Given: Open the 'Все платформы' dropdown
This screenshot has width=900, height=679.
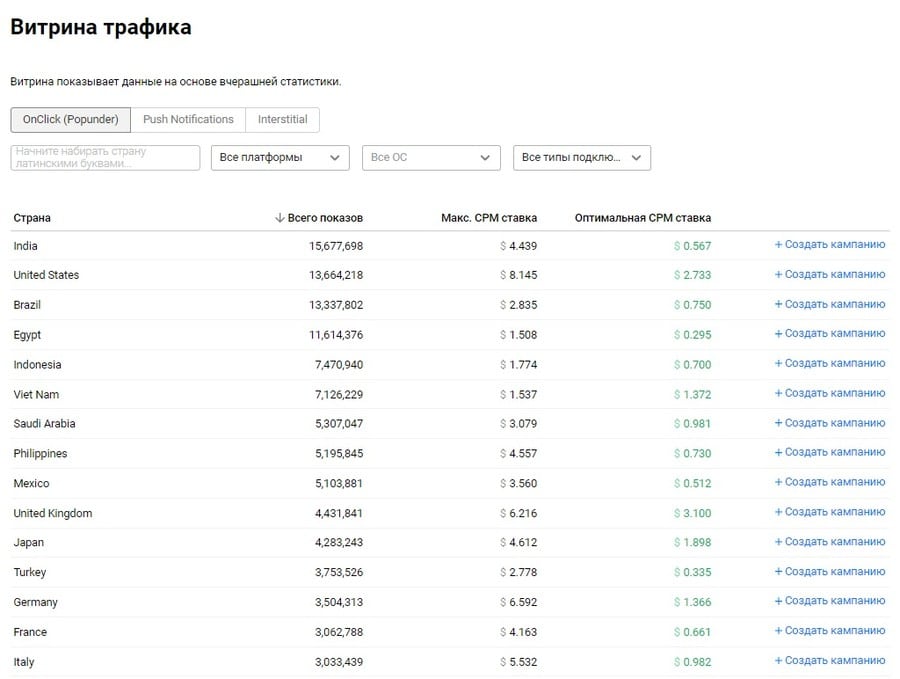Looking at the screenshot, I should coord(280,157).
